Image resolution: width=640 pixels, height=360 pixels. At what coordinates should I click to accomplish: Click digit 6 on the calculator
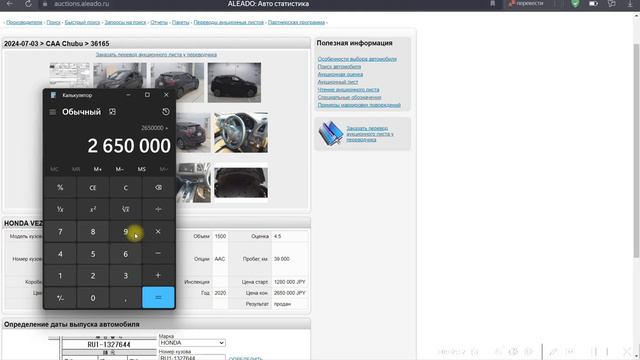point(125,253)
